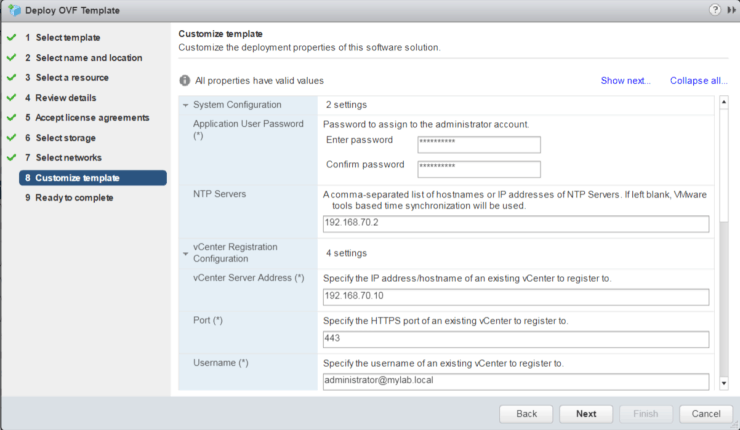The width and height of the screenshot is (740, 430).
Task: Click the green checkmark beside Select storage
Action: [x=11, y=138]
